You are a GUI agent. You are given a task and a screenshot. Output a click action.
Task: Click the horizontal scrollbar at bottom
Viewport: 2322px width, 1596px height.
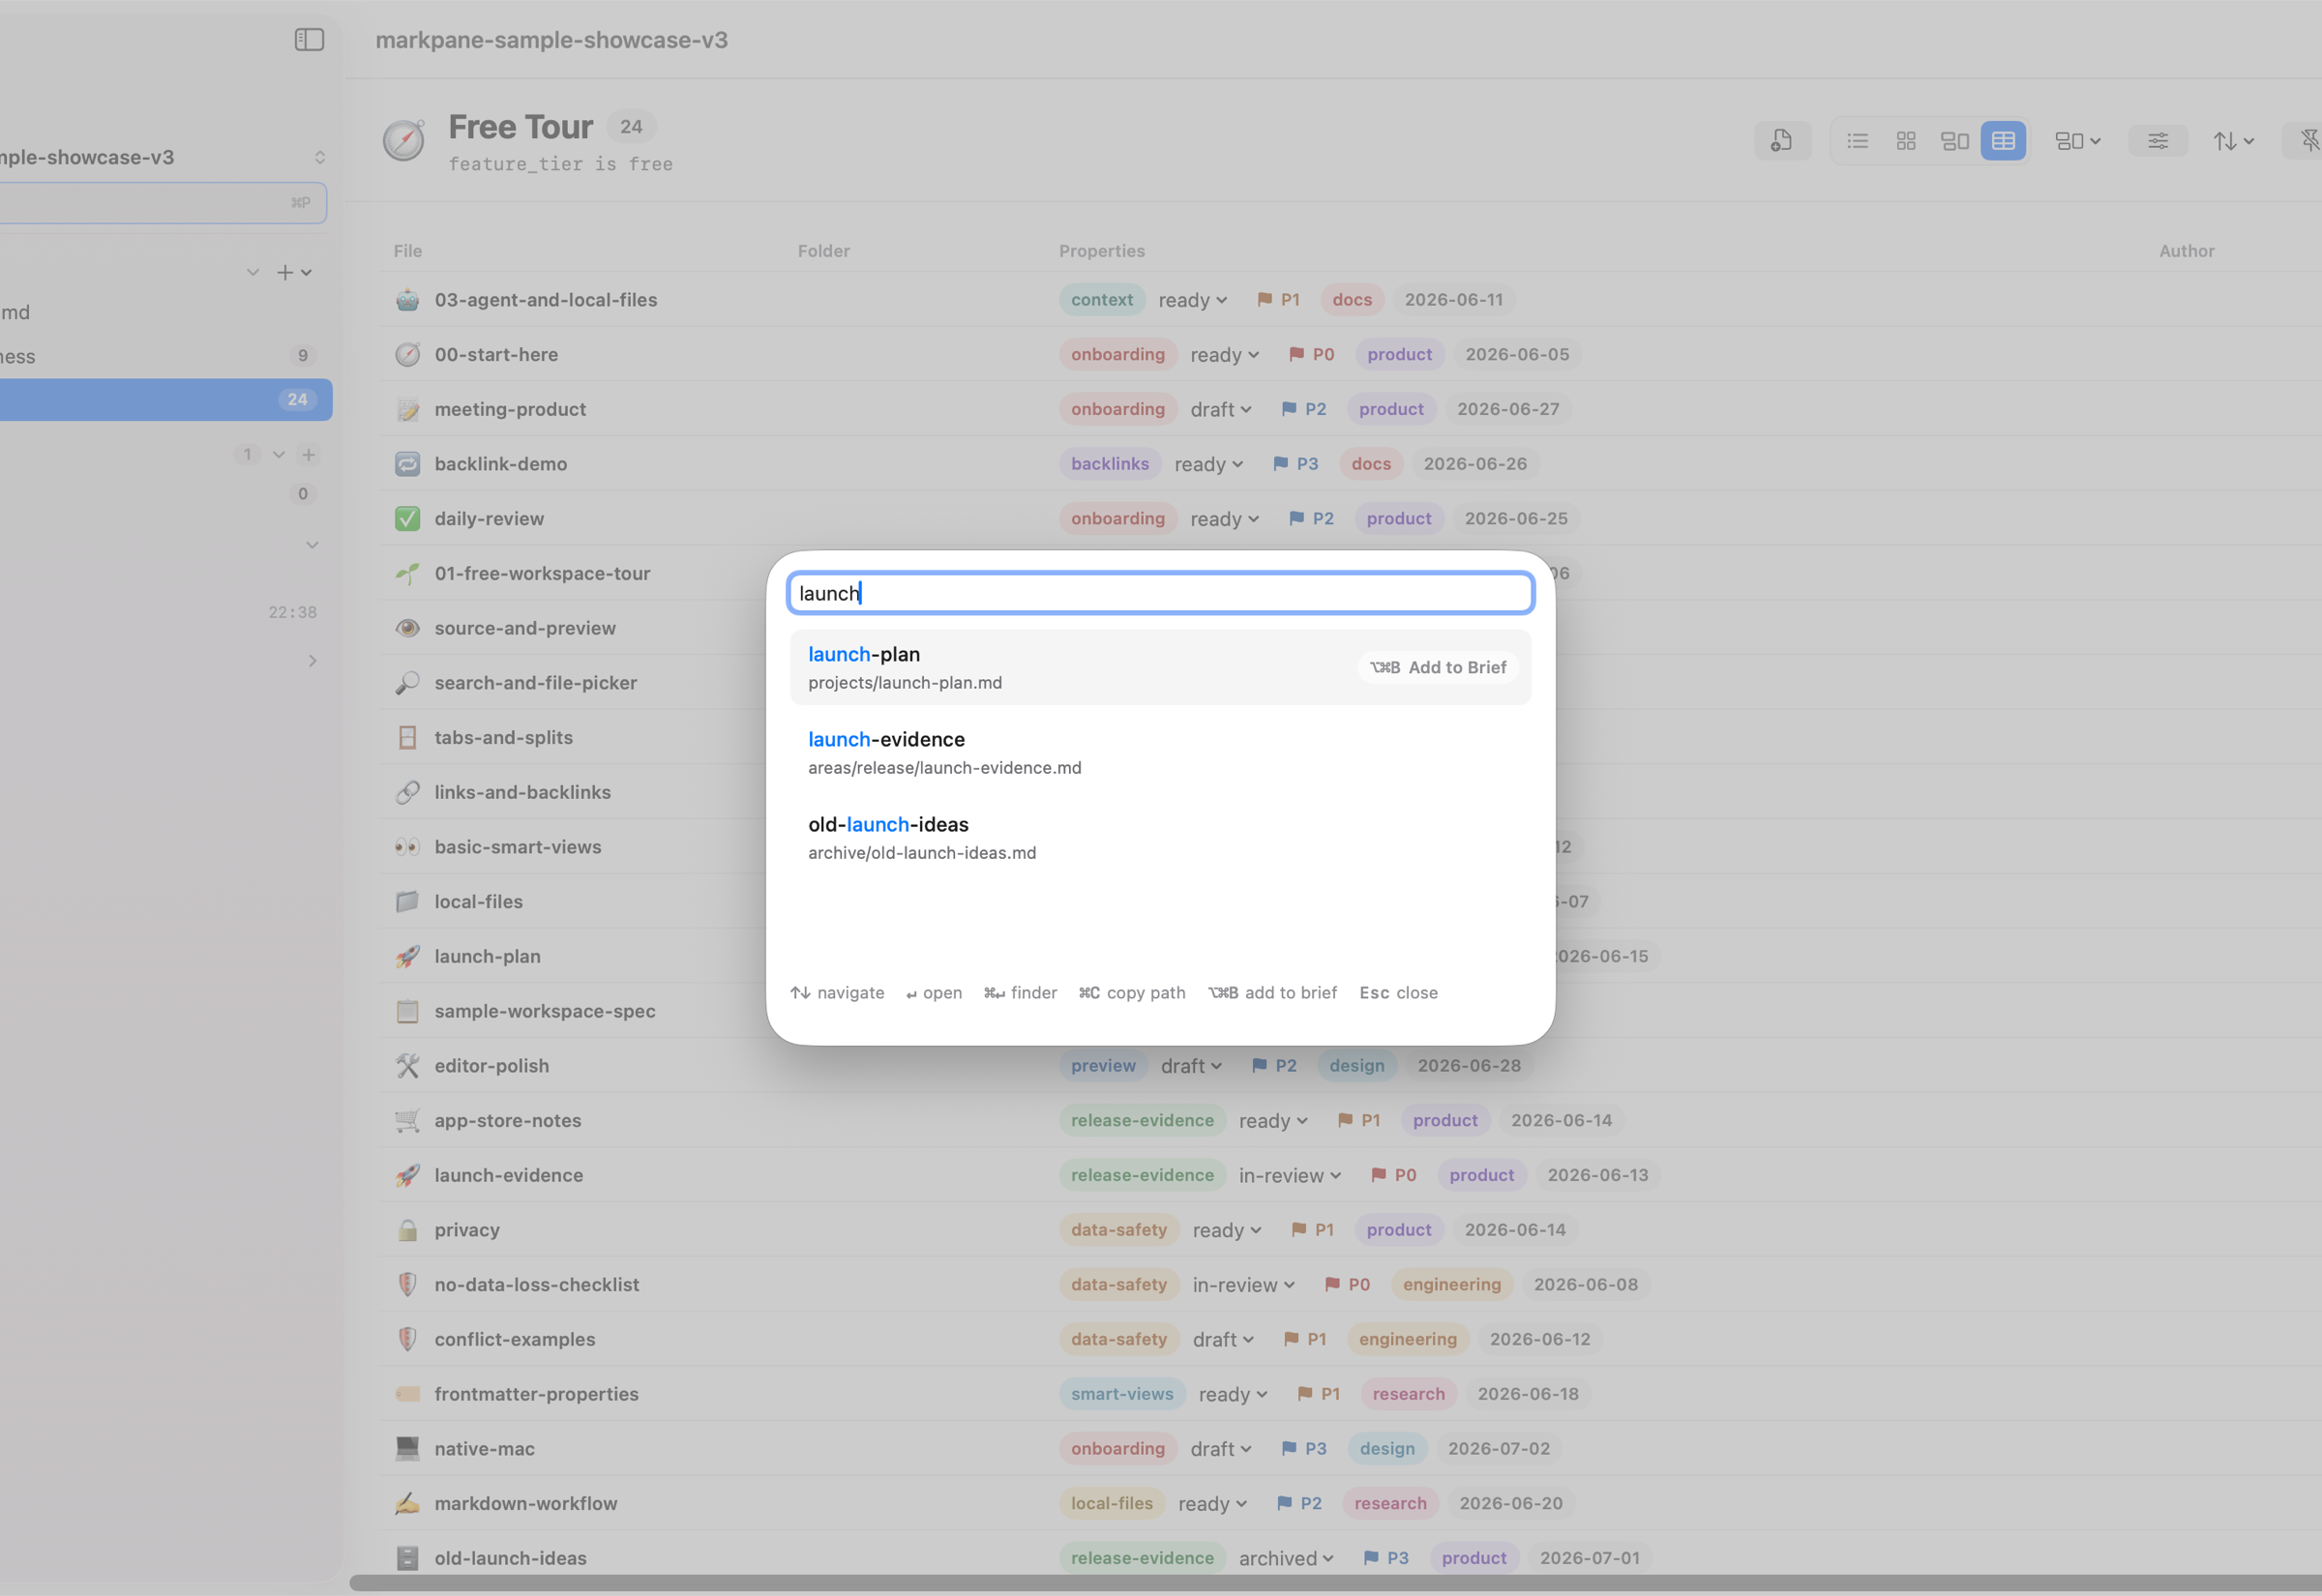click(x=1335, y=1584)
